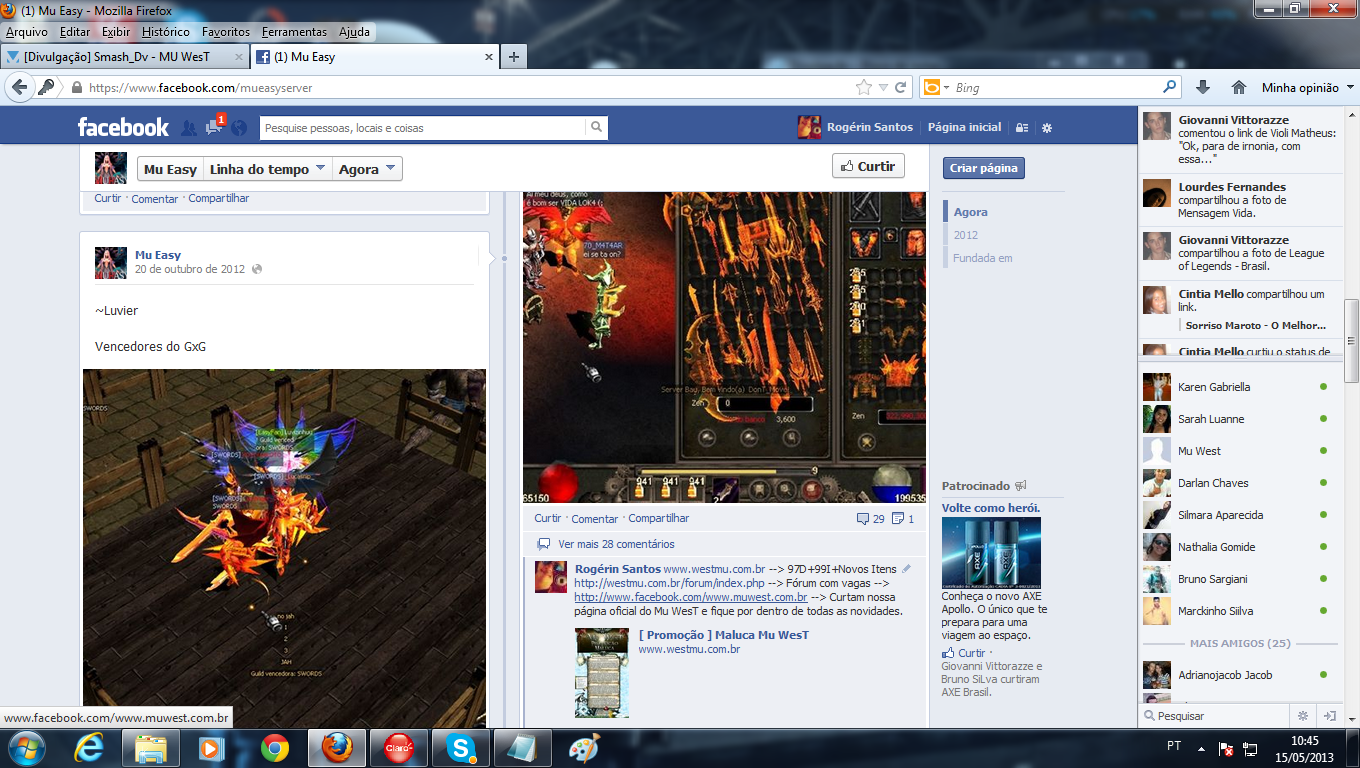Open chat with Nathalia Gomide

click(x=1240, y=547)
